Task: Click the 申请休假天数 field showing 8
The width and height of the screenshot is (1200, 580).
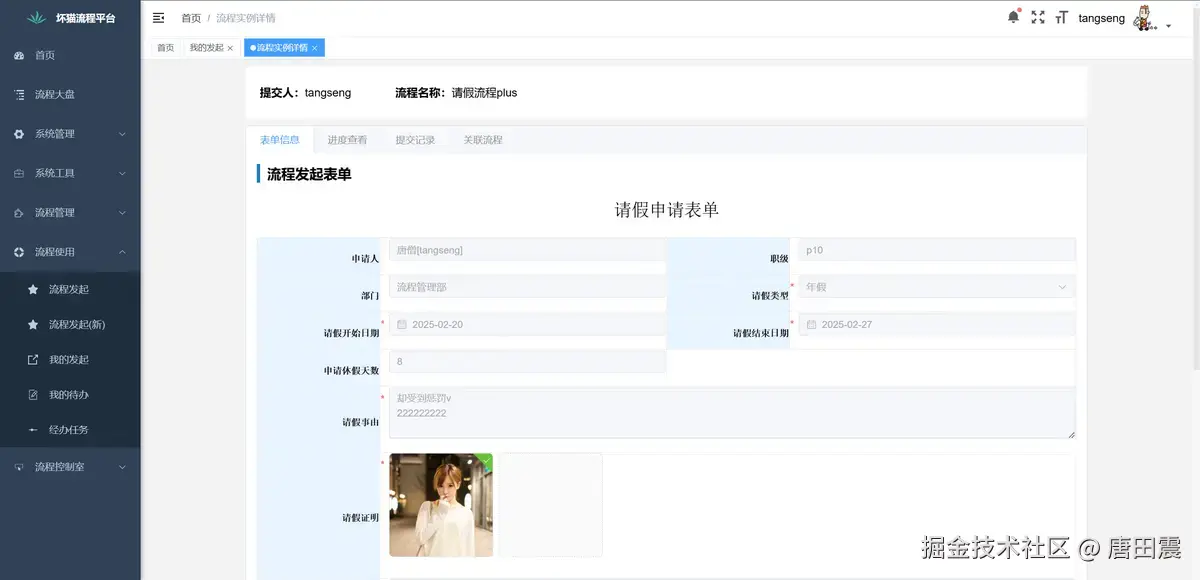Action: (527, 361)
